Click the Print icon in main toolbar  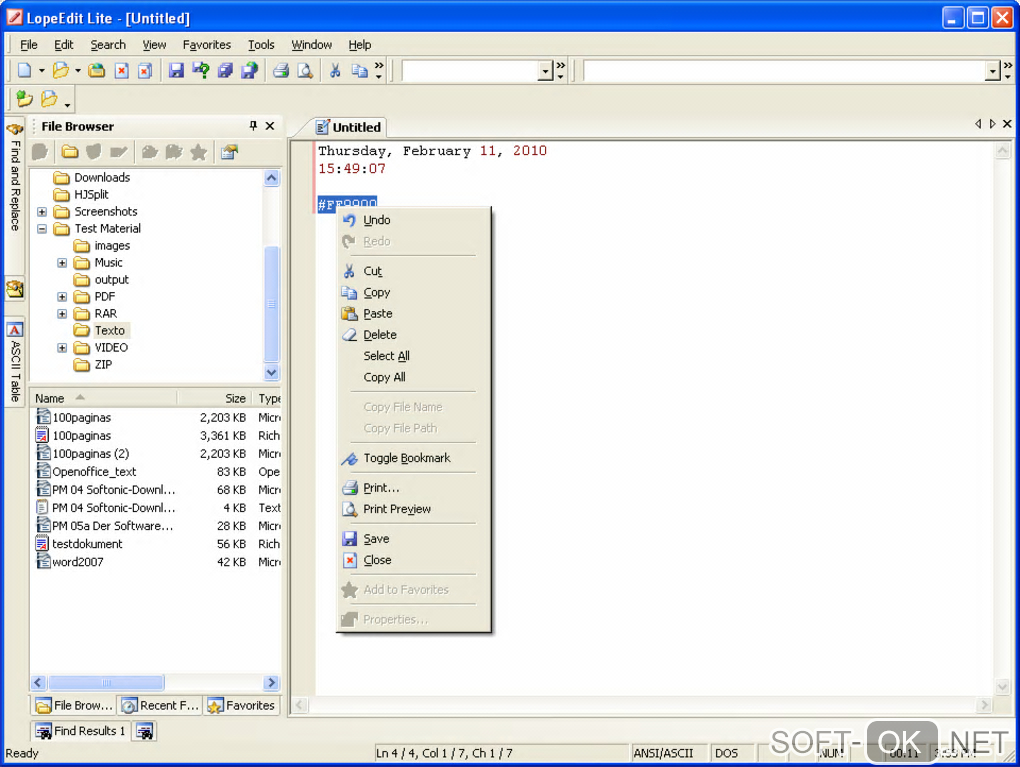click(x=281, y=71)
